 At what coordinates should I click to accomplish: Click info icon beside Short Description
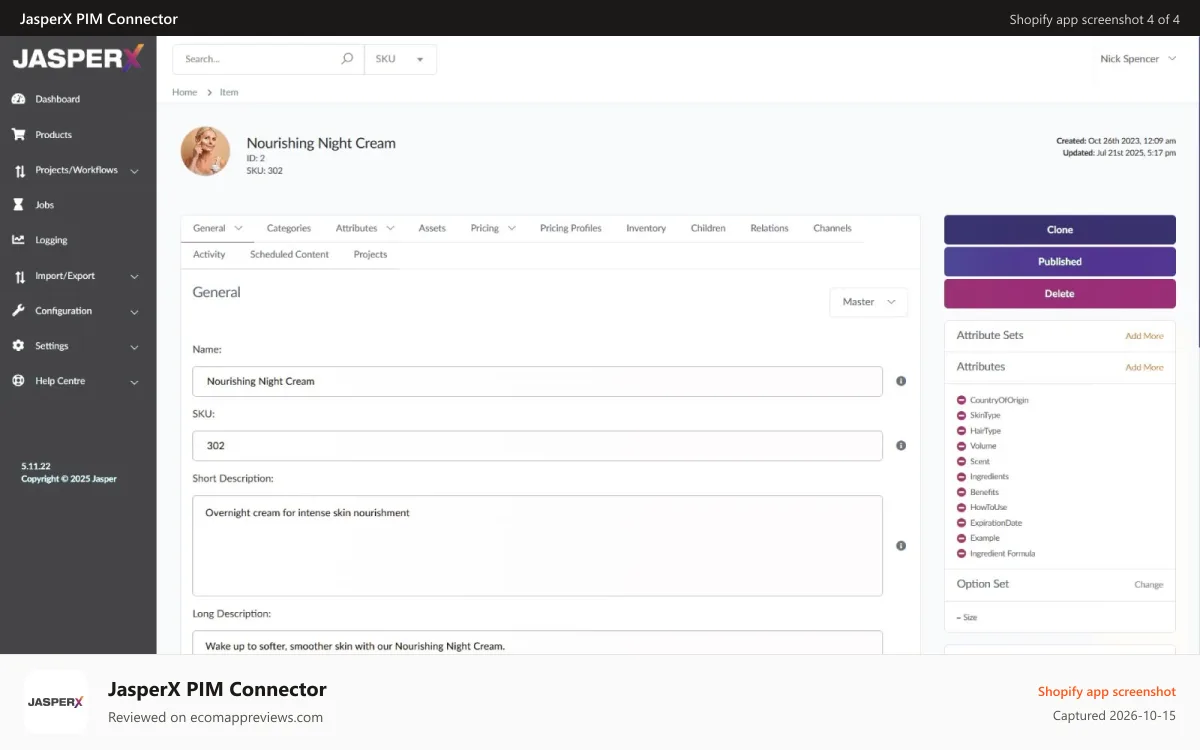point(901,546)
